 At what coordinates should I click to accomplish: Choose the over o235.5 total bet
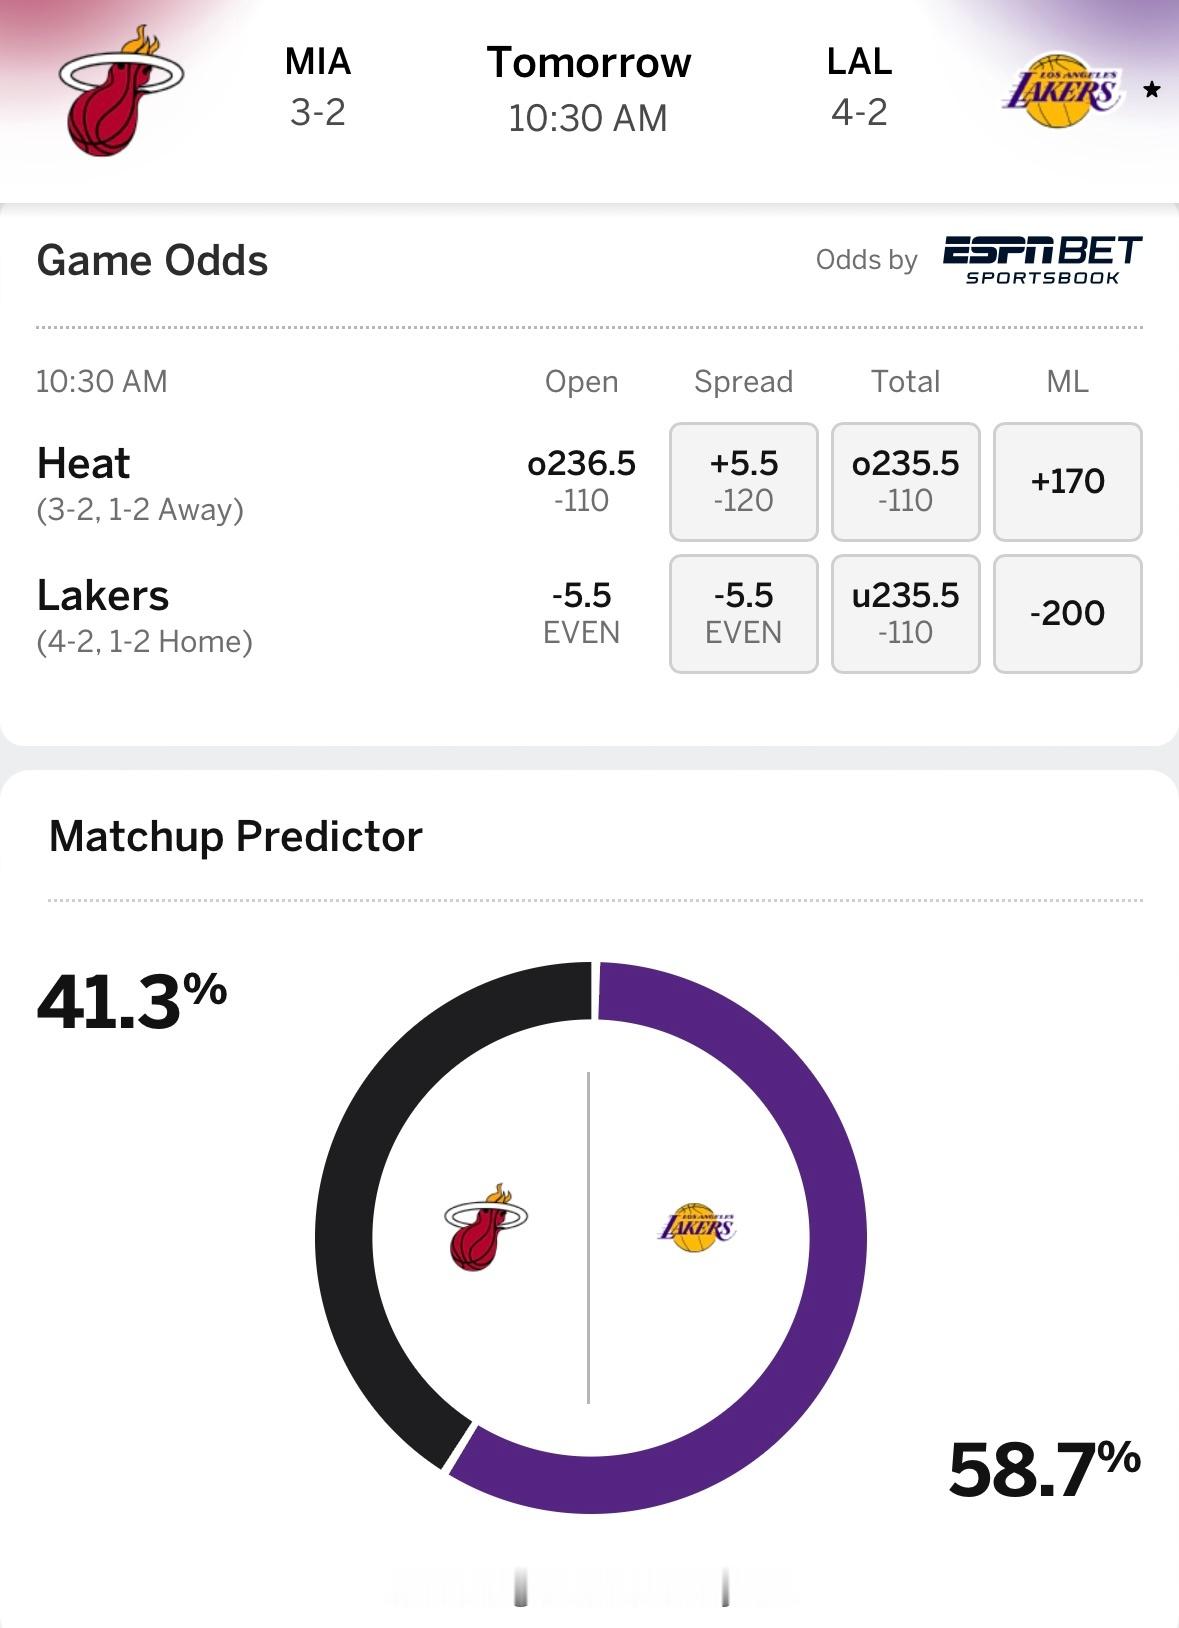(x=905, y=481)
